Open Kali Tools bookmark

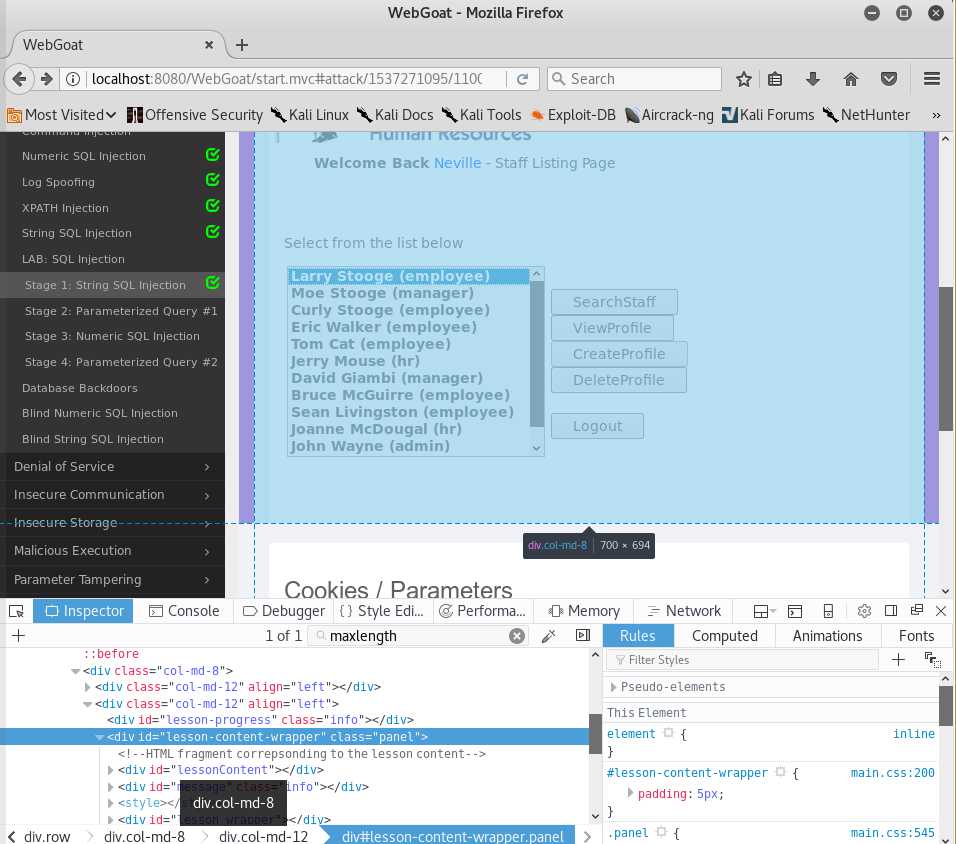coord(482,115)
